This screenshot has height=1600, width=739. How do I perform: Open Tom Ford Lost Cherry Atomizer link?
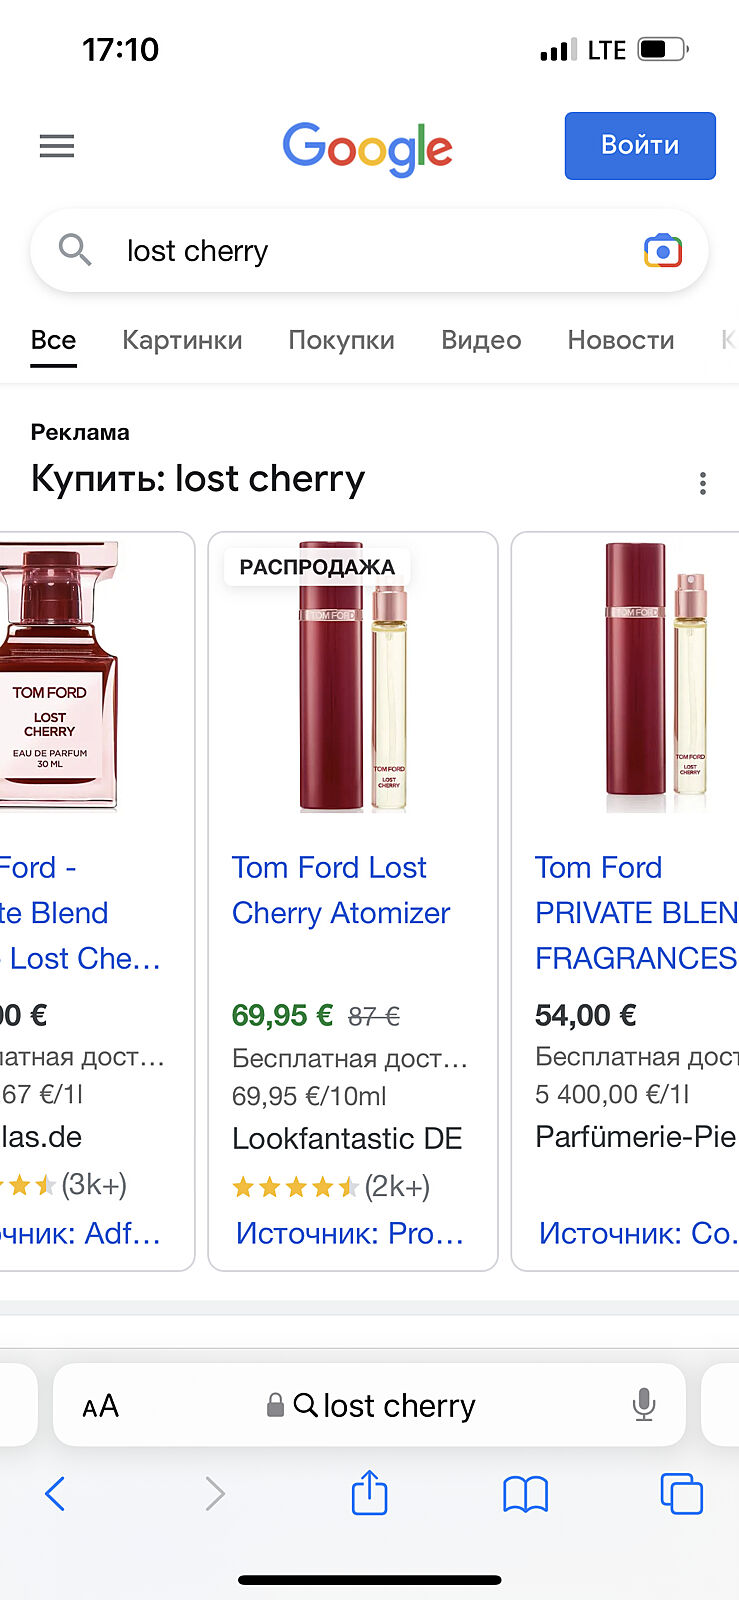(340, 890)
